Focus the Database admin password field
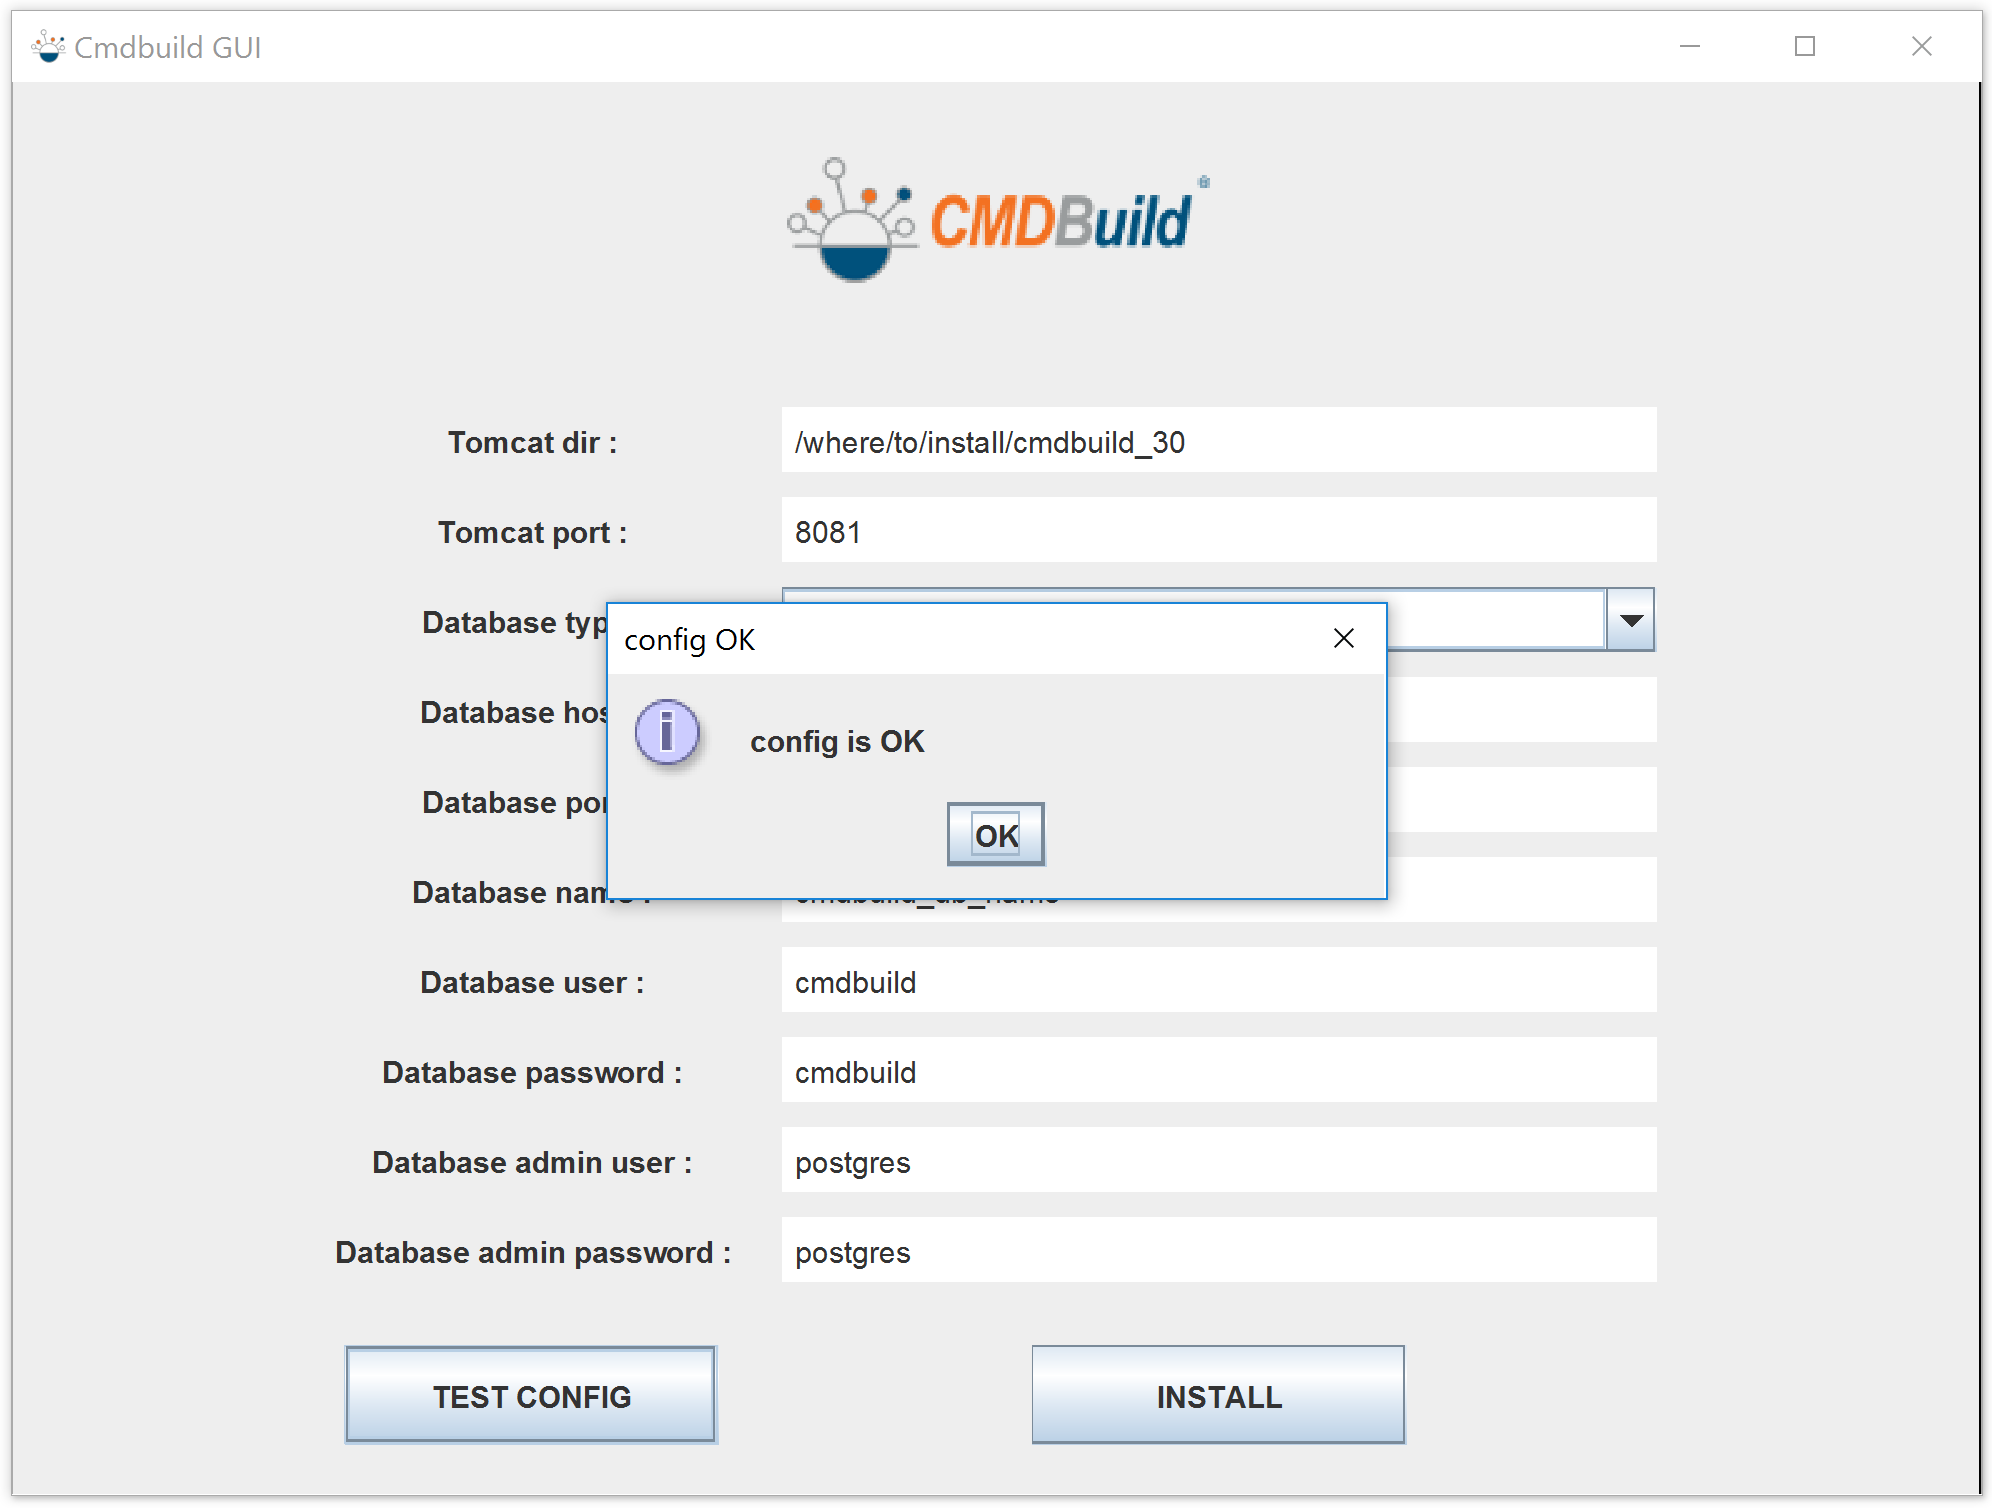 [x=1218, y=1251]
